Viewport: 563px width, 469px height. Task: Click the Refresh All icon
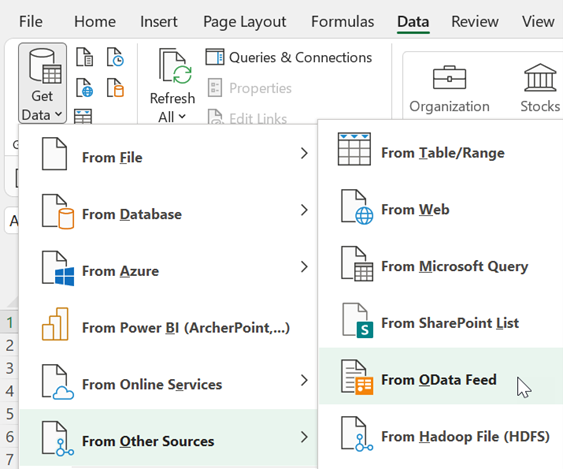(175, 66)
